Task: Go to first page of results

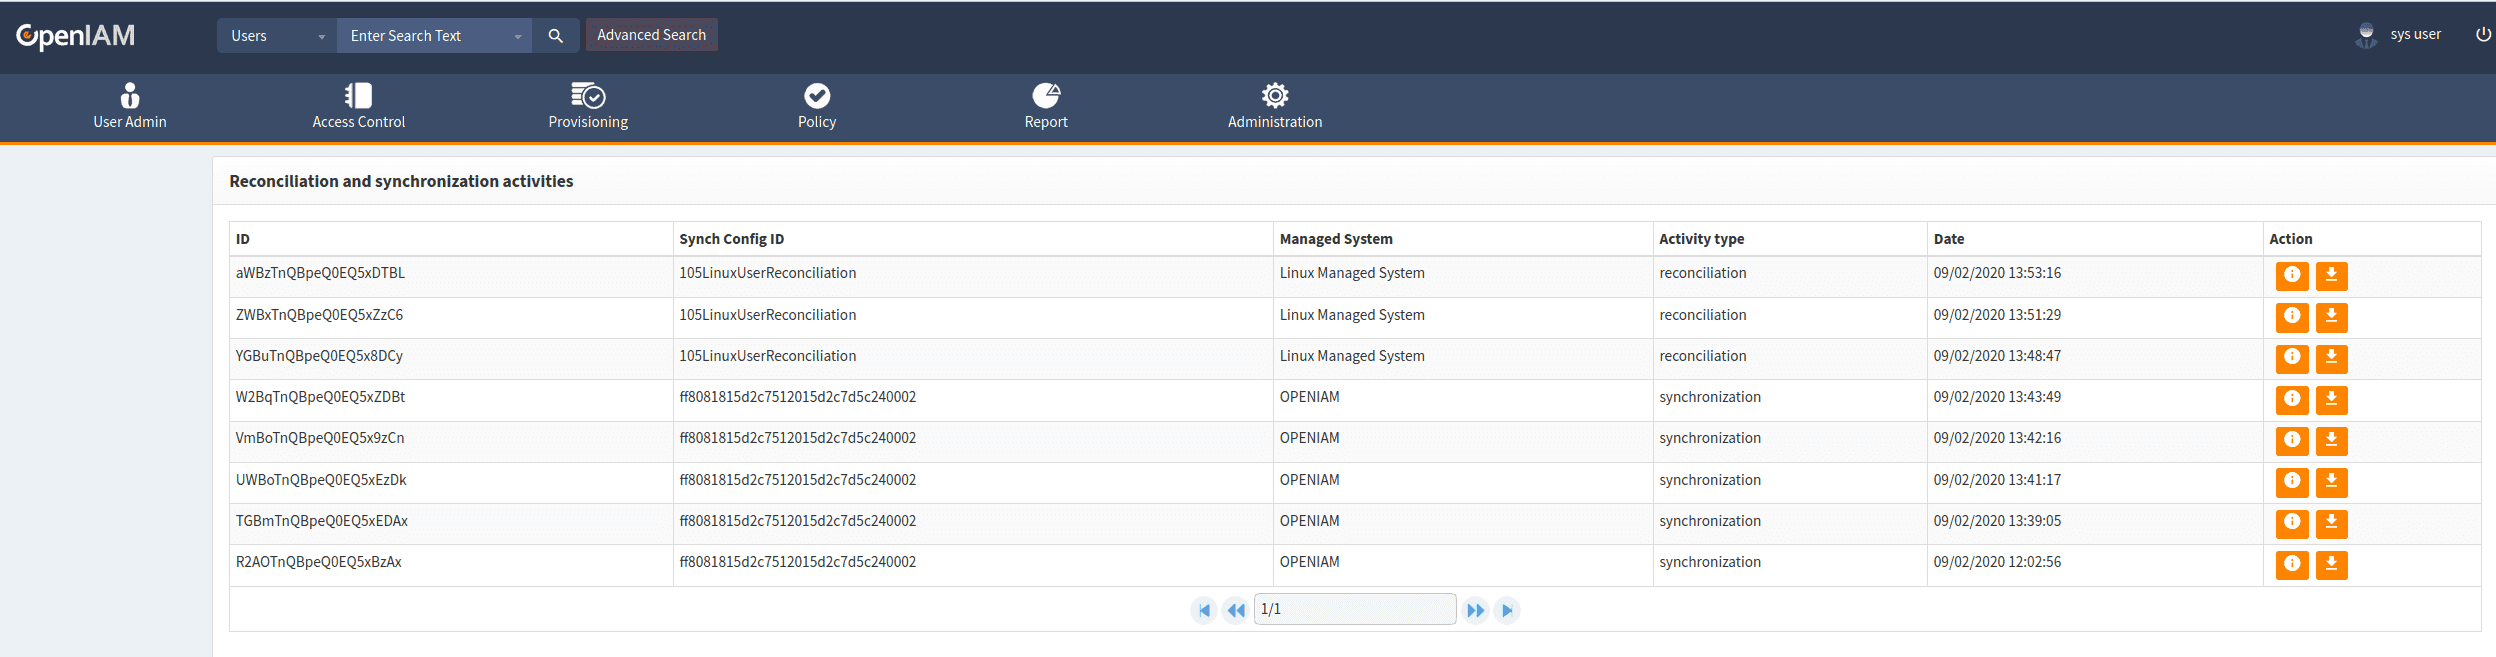Action: click(x=1204, y=610)
